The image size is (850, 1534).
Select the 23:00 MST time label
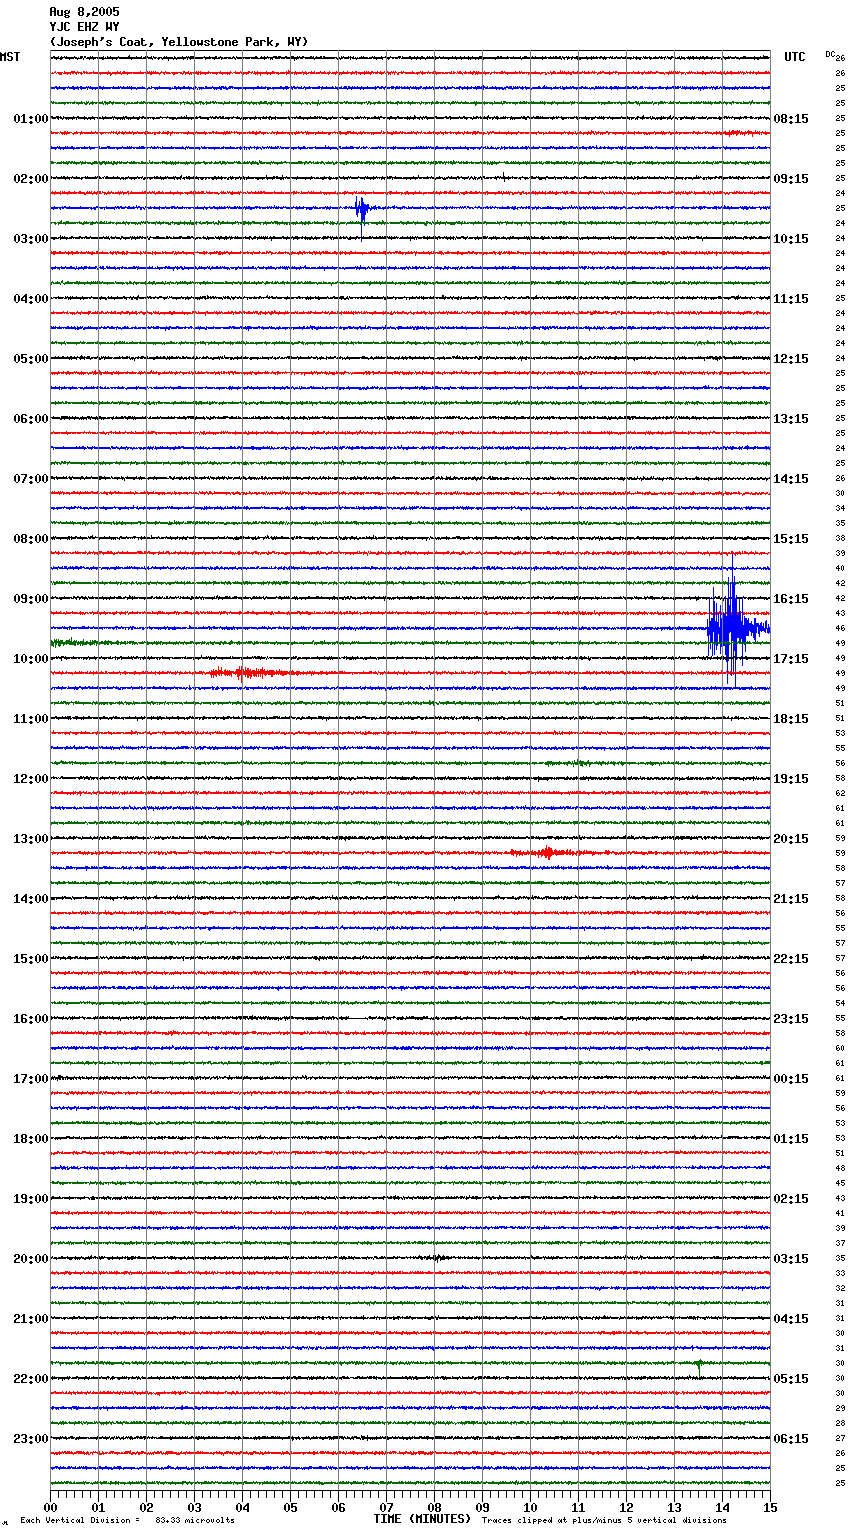point(31,1439)
